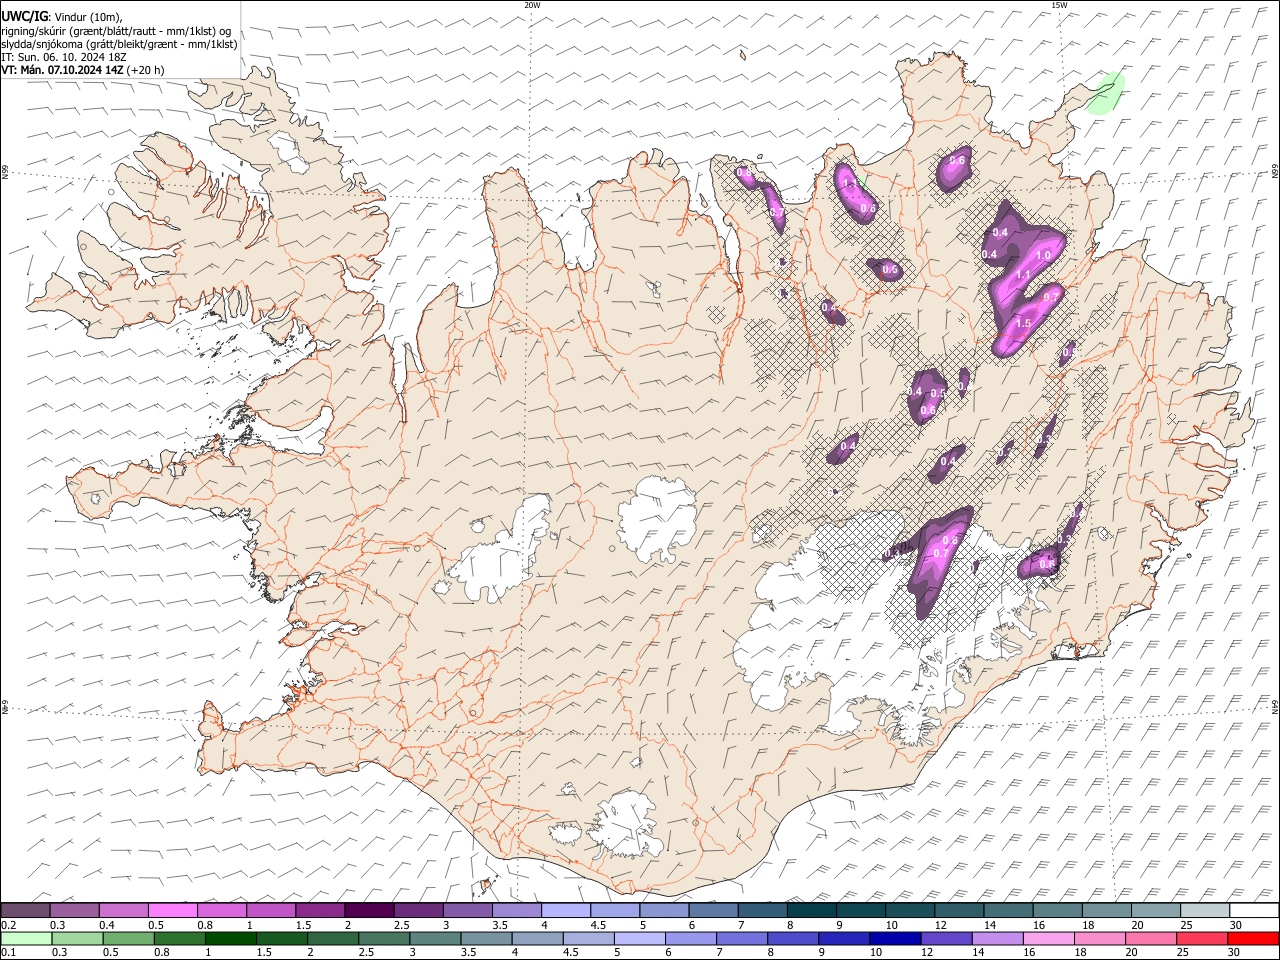This screenshot has width=1280, height=960.
Task: Pick the pinkish-red 25 swatch in rain legend
Action: [x=1201, y=938]
